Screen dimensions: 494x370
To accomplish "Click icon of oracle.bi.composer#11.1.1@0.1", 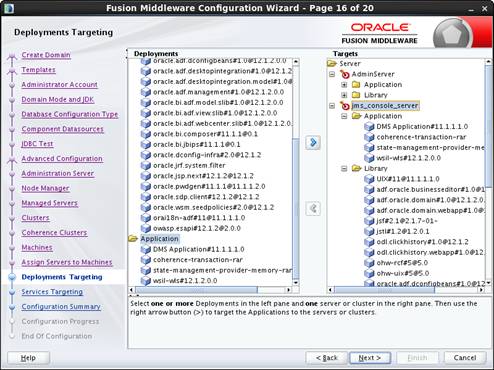I will [x=146, y=134].
